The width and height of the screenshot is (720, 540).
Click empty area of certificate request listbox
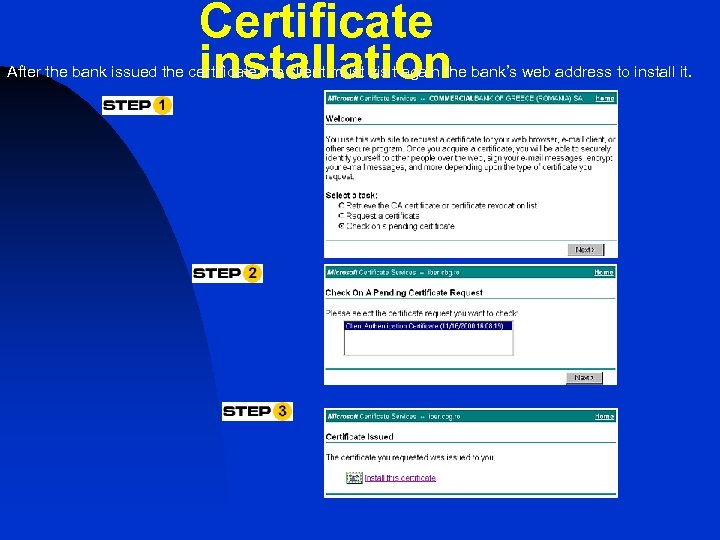(x=428, y=342)
